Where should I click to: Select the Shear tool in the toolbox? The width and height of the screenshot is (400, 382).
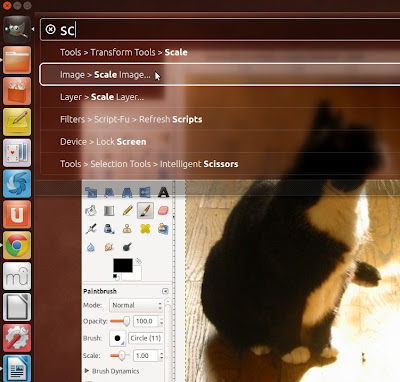click(x=109, y=192)
